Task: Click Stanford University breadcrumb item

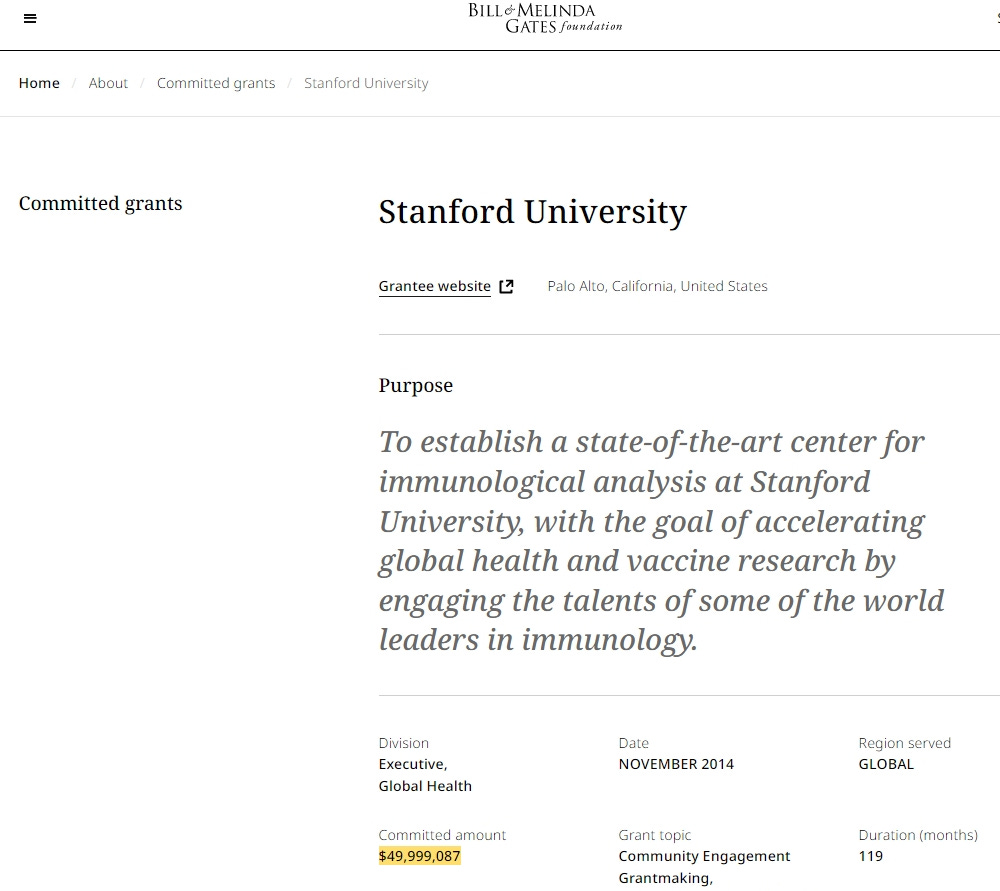Action: (366, 83)
